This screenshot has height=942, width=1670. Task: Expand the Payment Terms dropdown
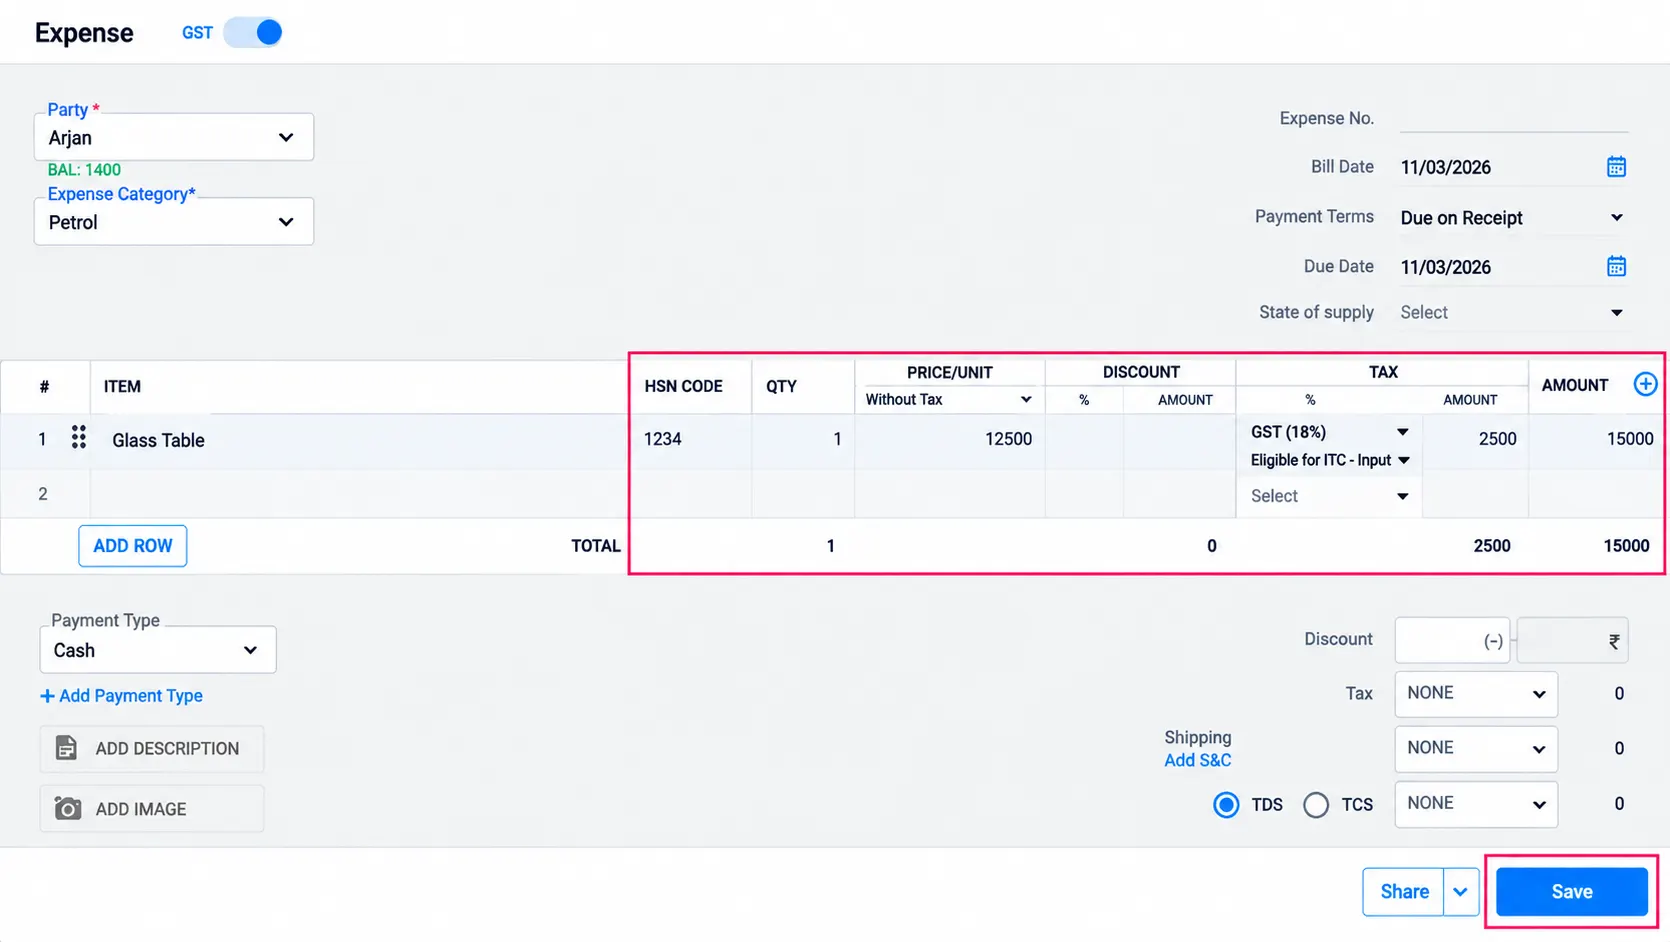pos(1512,218)
